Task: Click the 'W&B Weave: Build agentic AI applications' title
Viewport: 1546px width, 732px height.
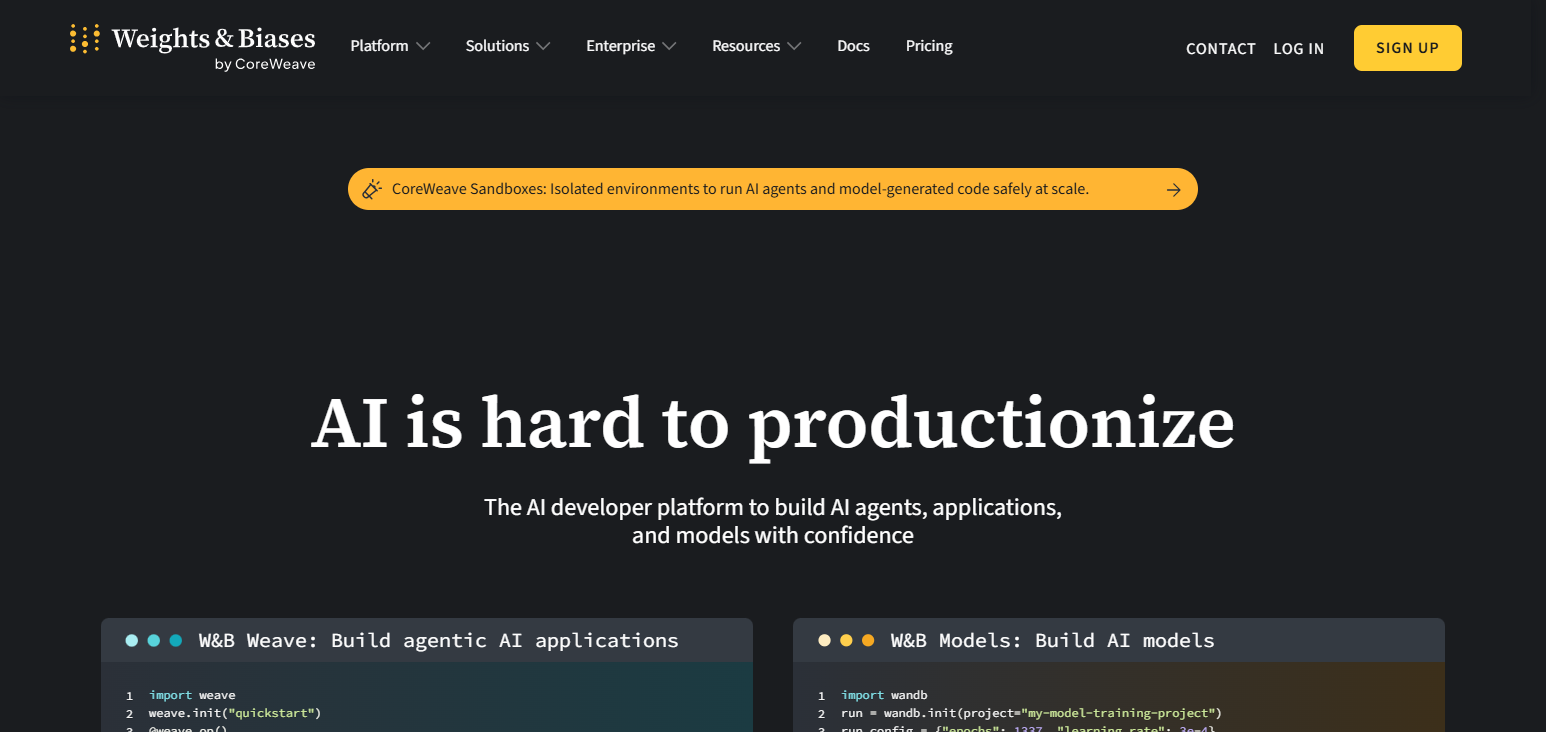Action: [439, 640]
